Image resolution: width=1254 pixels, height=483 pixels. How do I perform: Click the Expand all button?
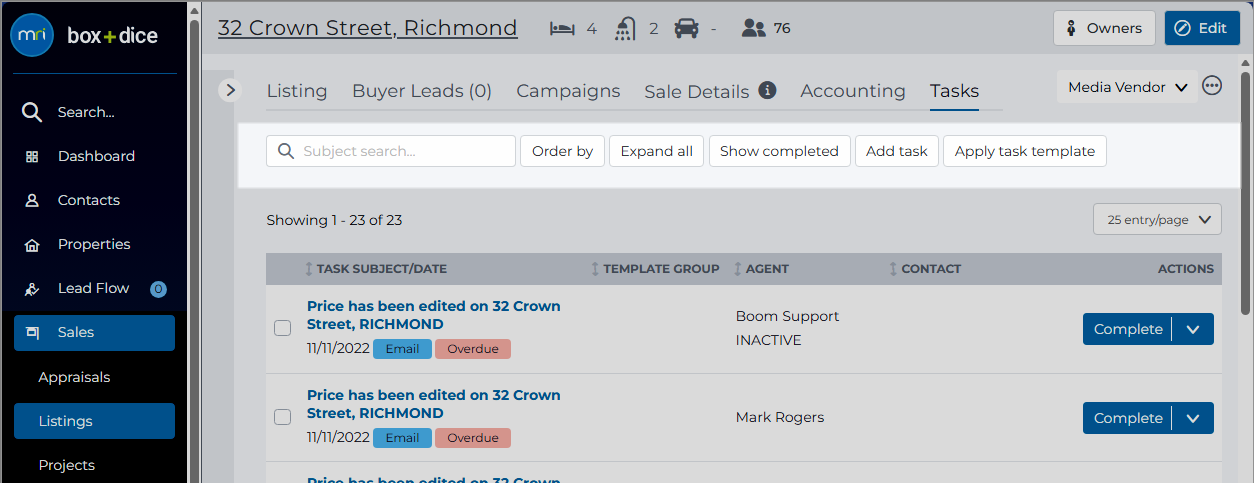tap(657, 151)
